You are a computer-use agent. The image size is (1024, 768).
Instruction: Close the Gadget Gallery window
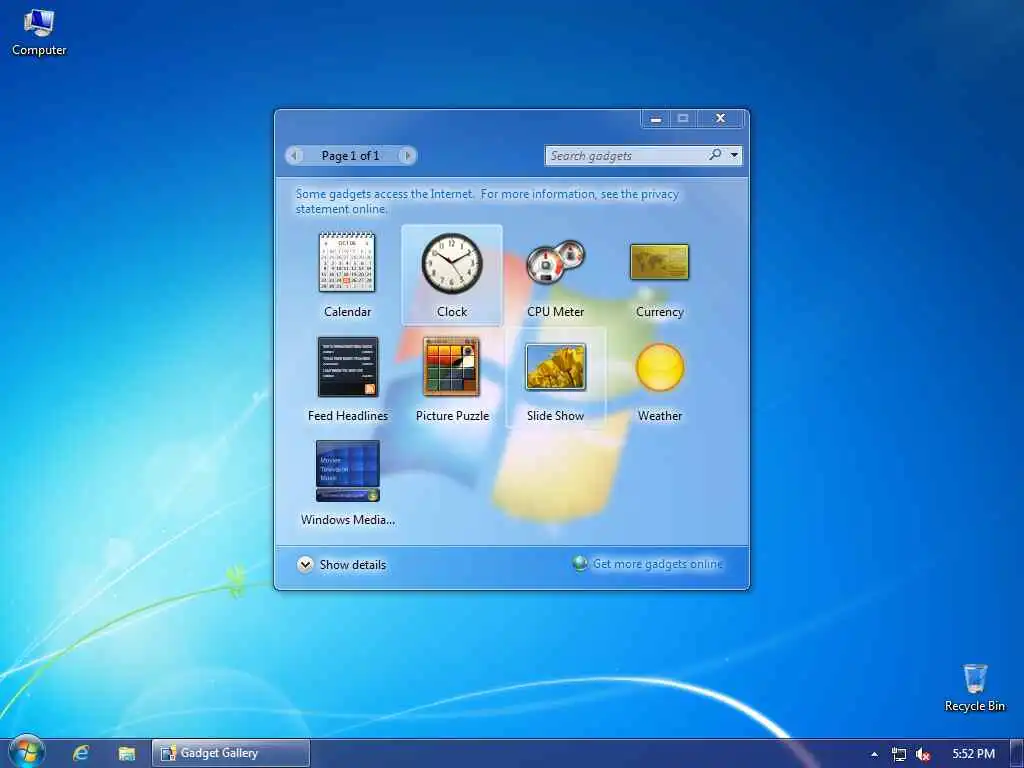tap(720, 118)
